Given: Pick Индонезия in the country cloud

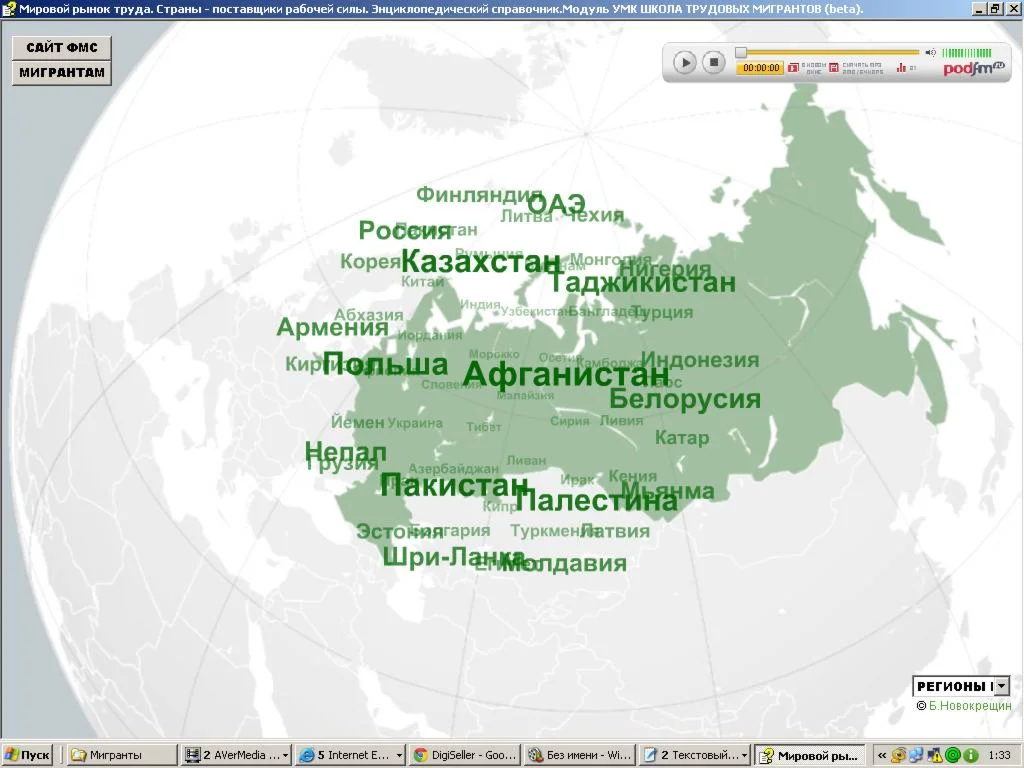Looking at the screenshot, I should point(700,360).
